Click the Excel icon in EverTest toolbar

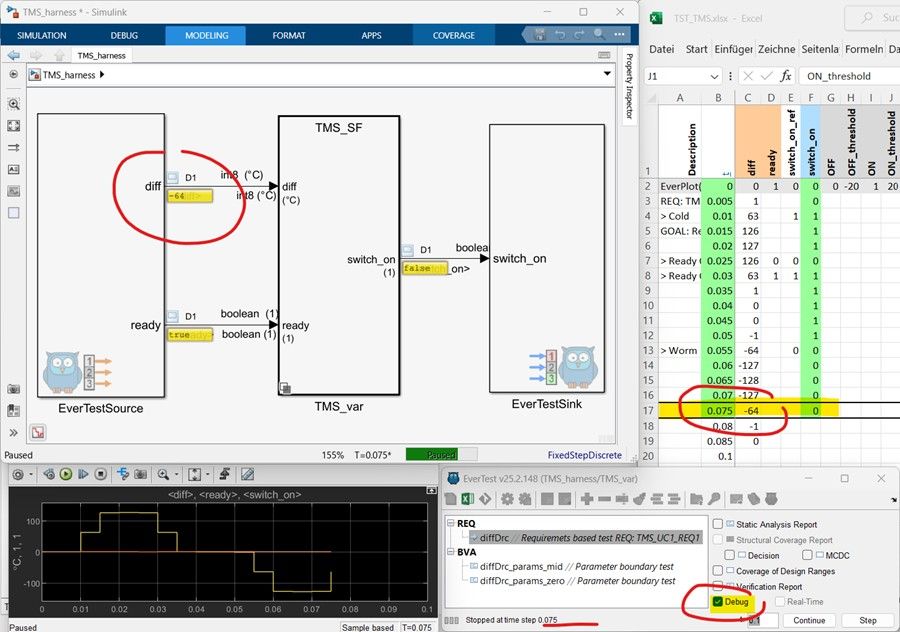pos(468,499)
